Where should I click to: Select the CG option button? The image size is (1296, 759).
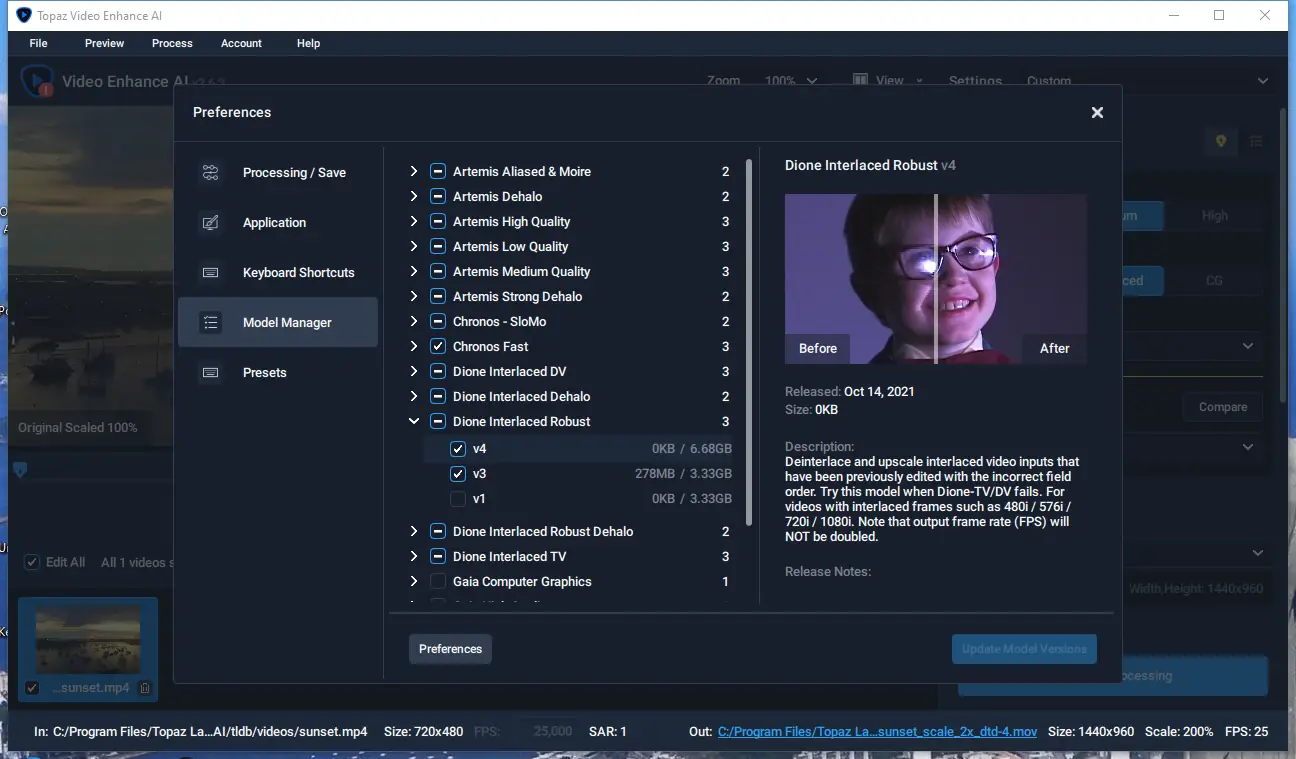[1215, 281]
